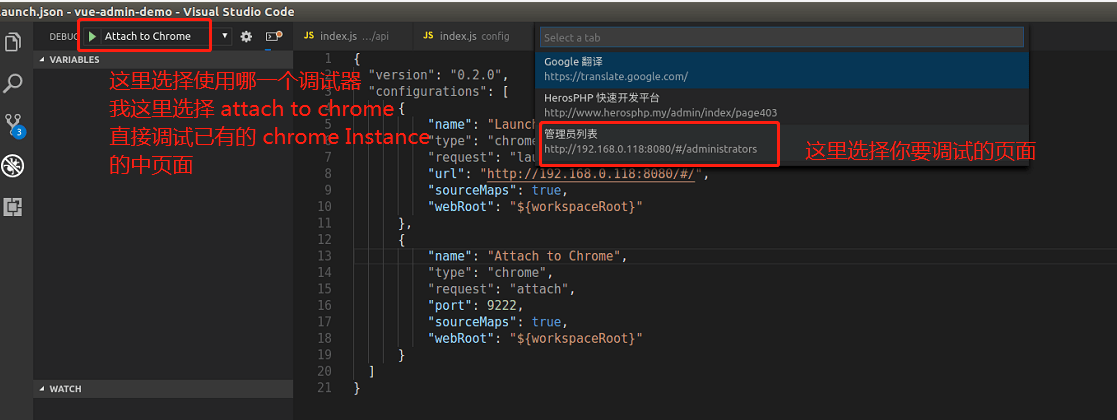Click "sourceMaps": true on line 9

pos(497,190)
